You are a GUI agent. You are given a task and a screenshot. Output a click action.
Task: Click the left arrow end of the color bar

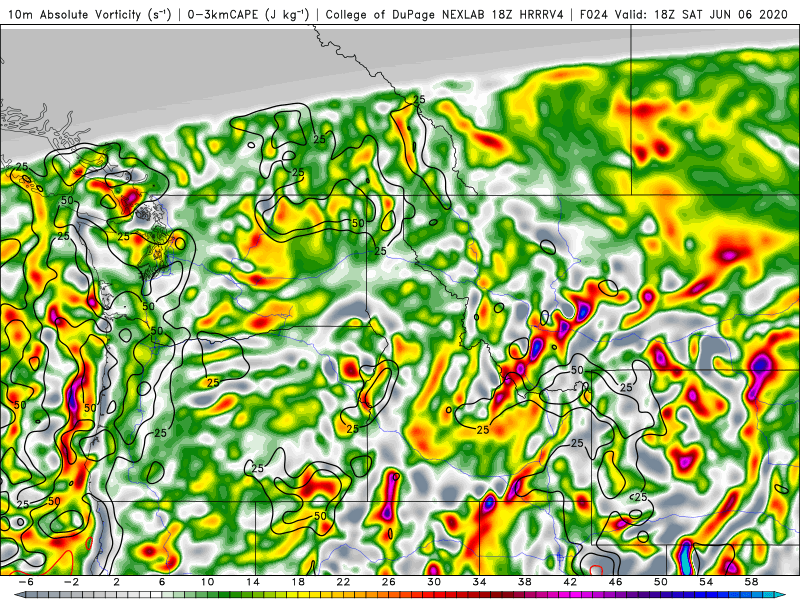[x=19, y=595]
